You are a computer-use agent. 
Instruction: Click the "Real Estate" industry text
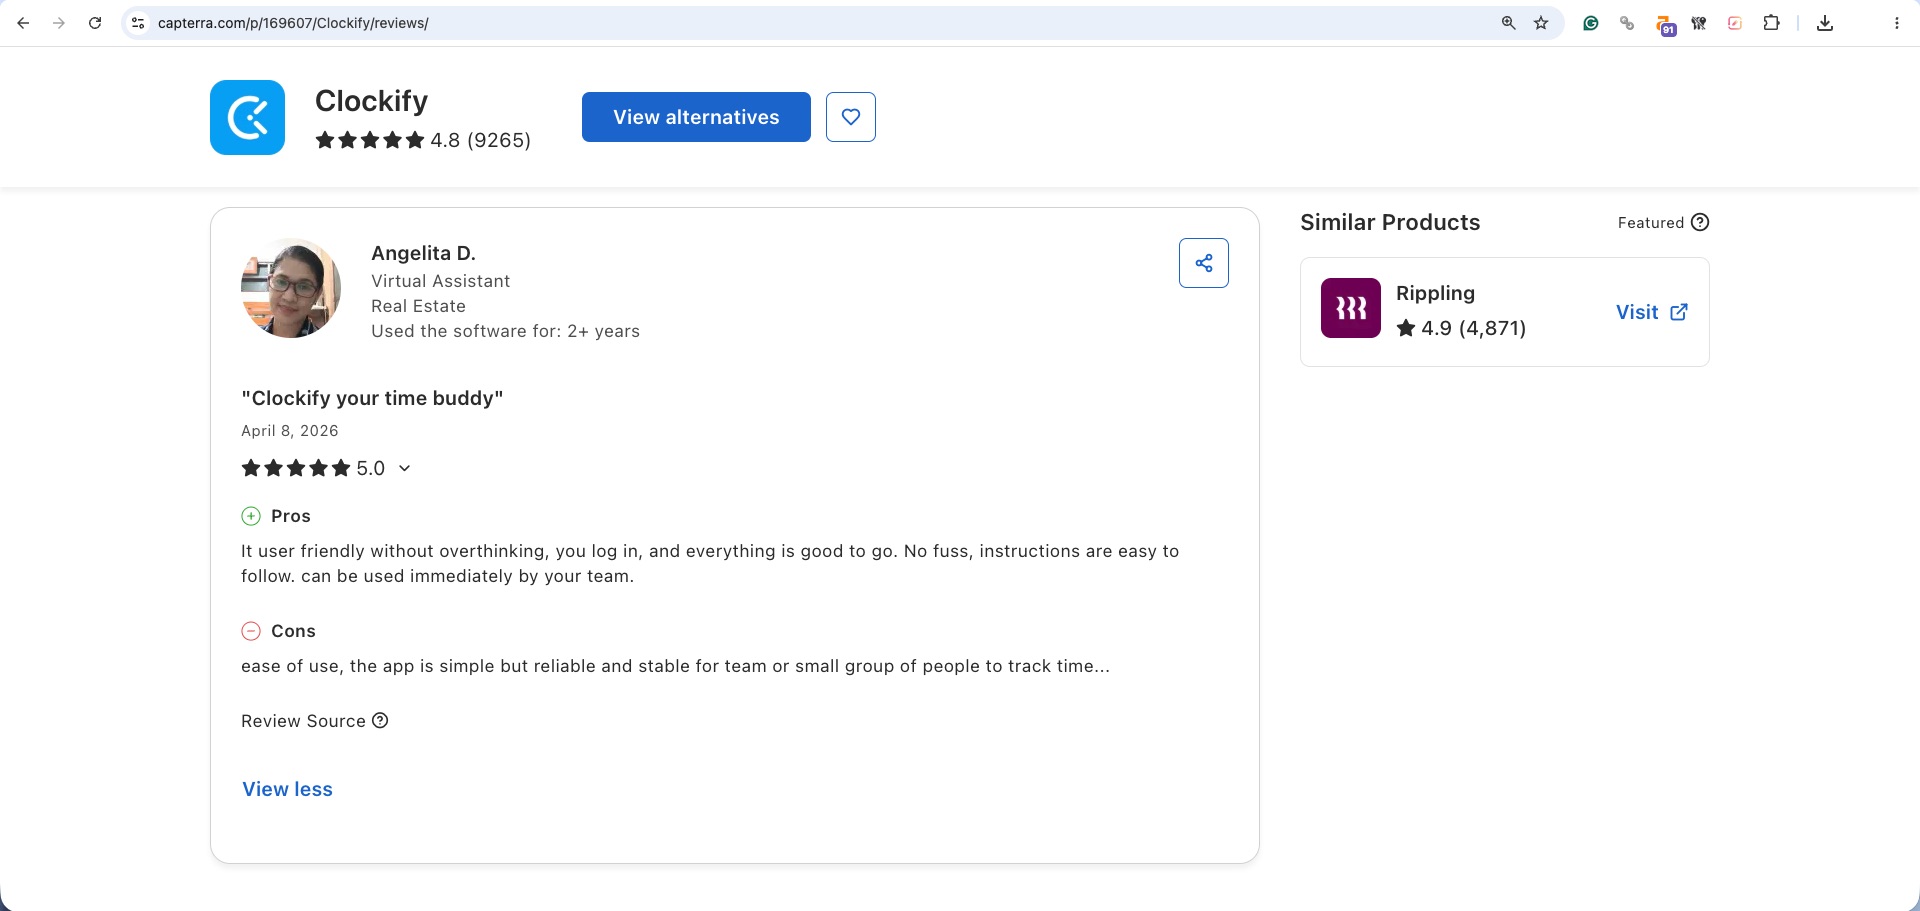point(418,306)
